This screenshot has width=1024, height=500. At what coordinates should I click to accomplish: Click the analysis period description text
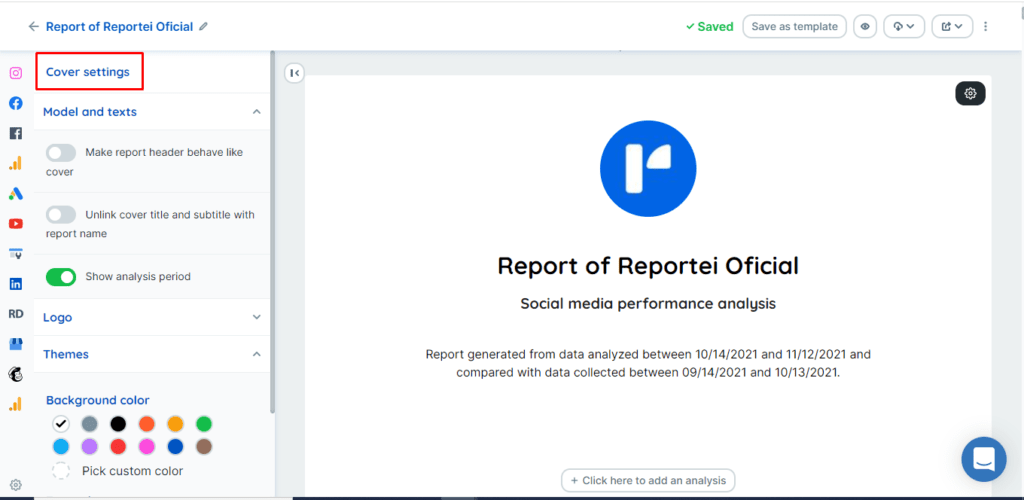(648, 364)
